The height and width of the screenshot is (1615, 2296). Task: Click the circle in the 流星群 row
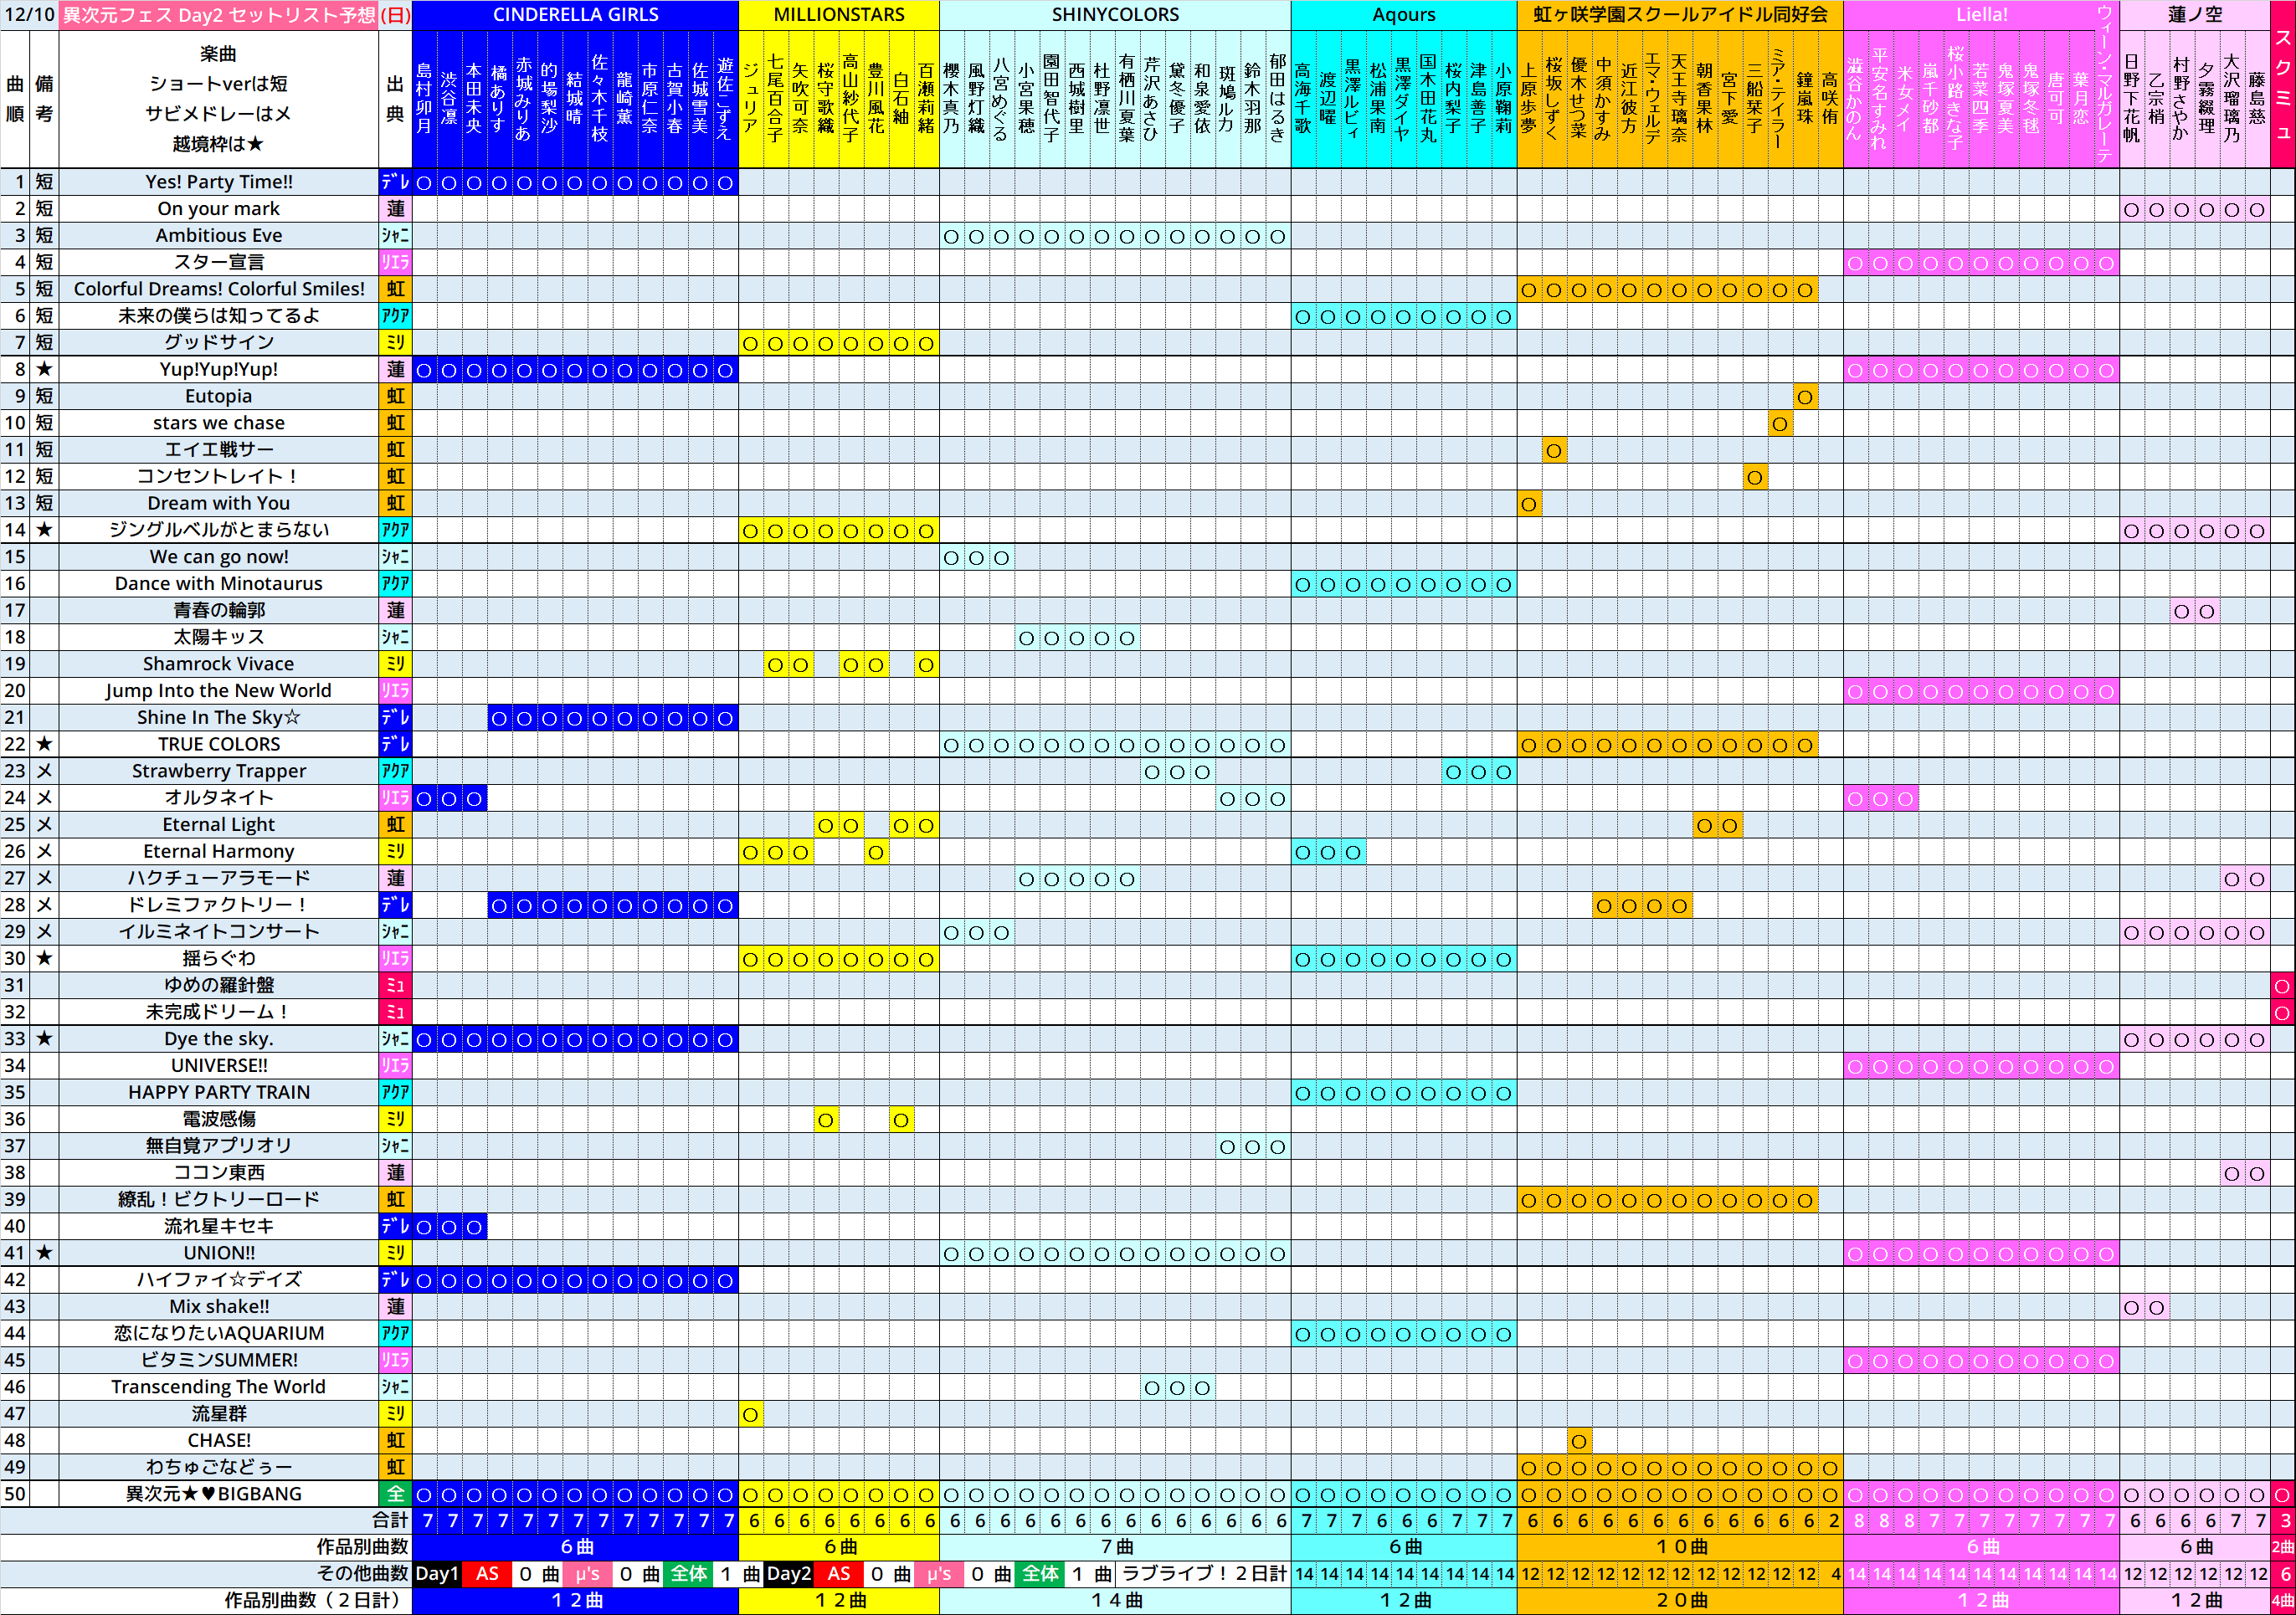point(751,1414)
